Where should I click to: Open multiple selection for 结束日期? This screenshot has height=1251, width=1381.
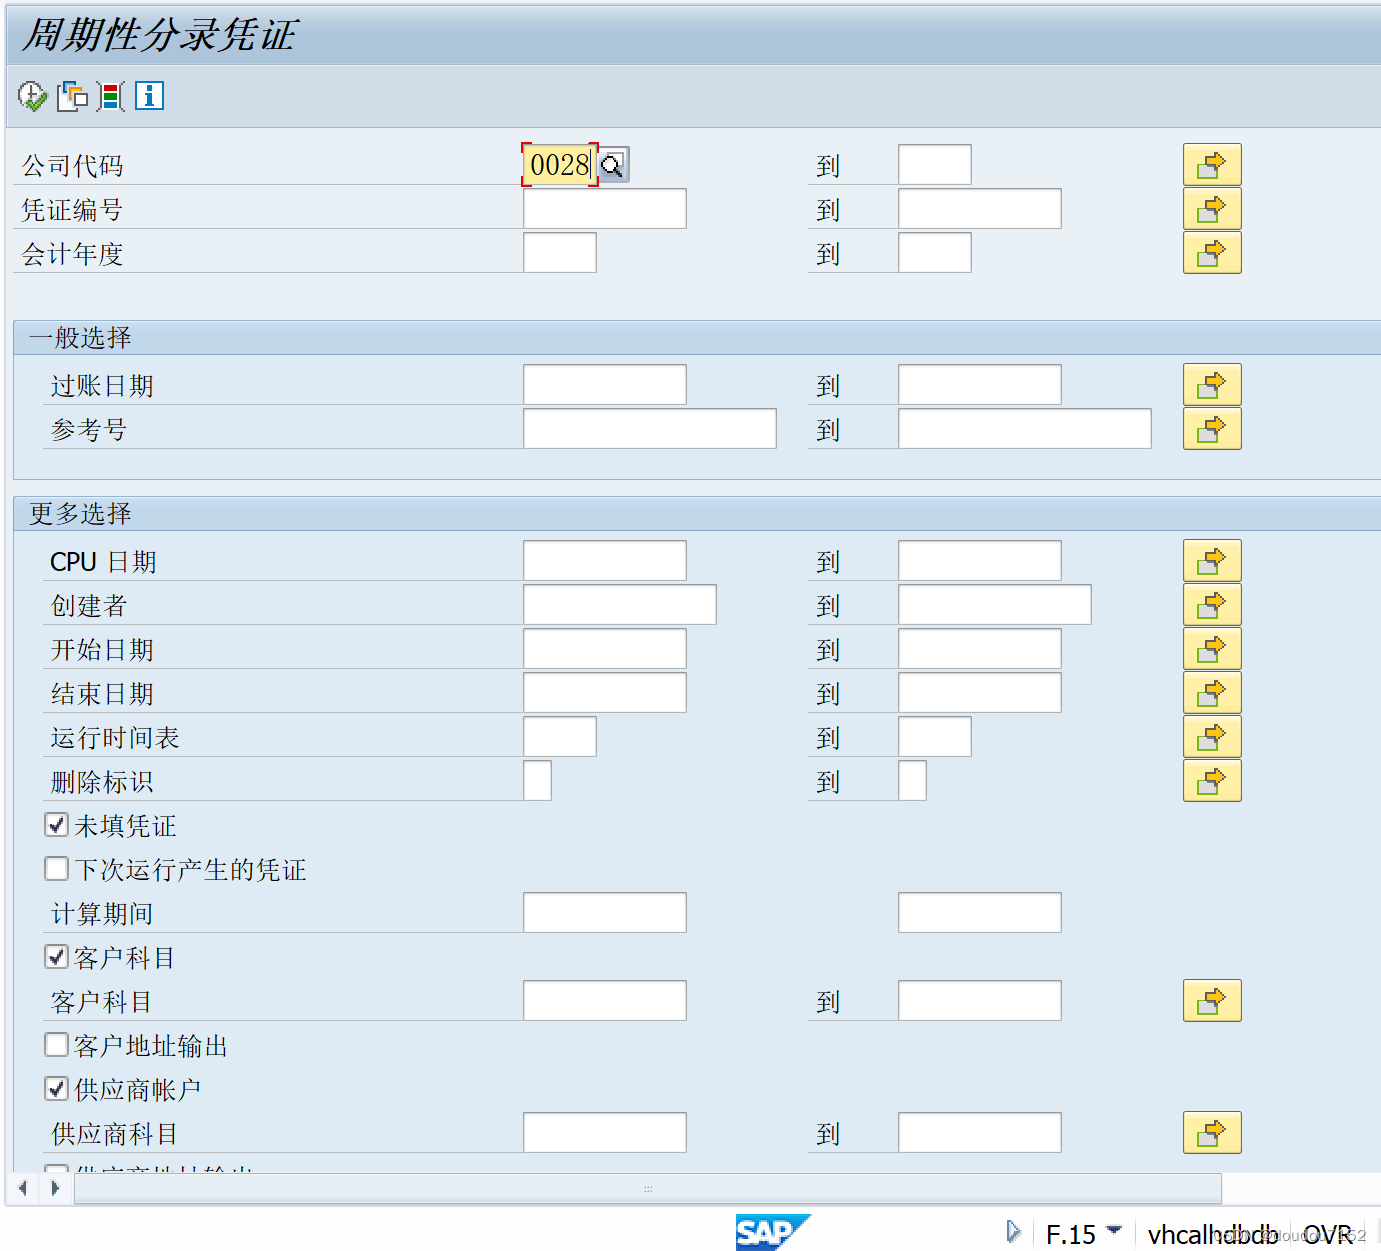point(1211,692)
